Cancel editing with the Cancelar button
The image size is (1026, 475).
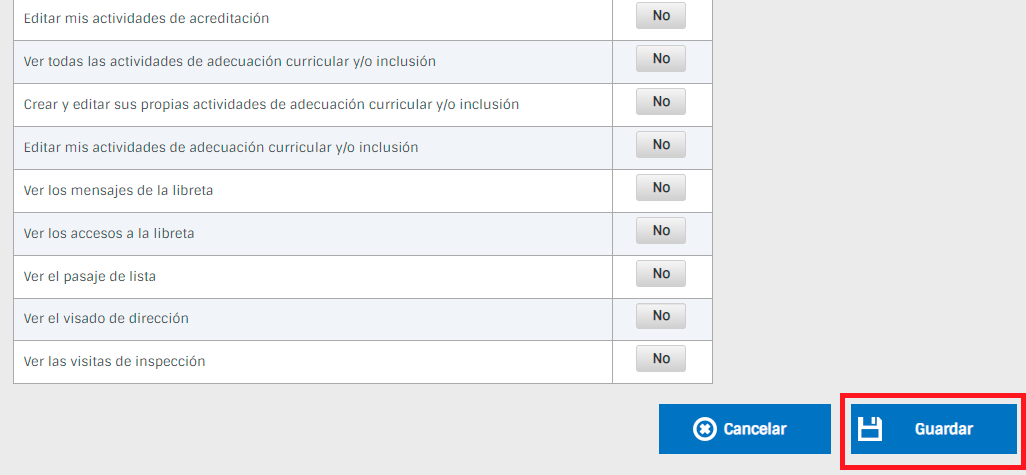[745, 429]
